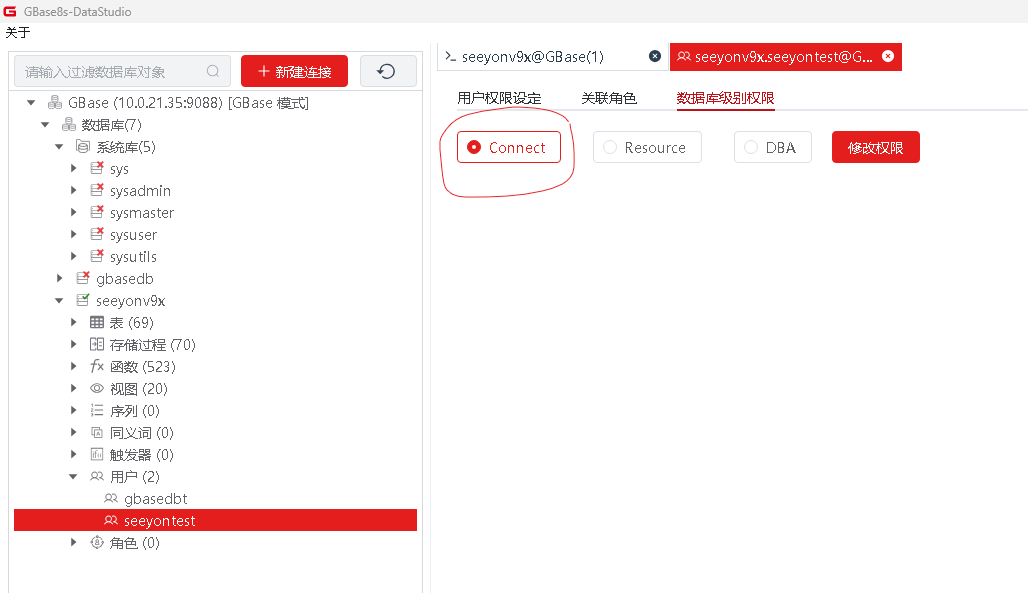Image resolution: width=1028 pixels, height=593 pixels.
Task: Click the 表 (69) table grid icon
Action: [x=96, y=322]
